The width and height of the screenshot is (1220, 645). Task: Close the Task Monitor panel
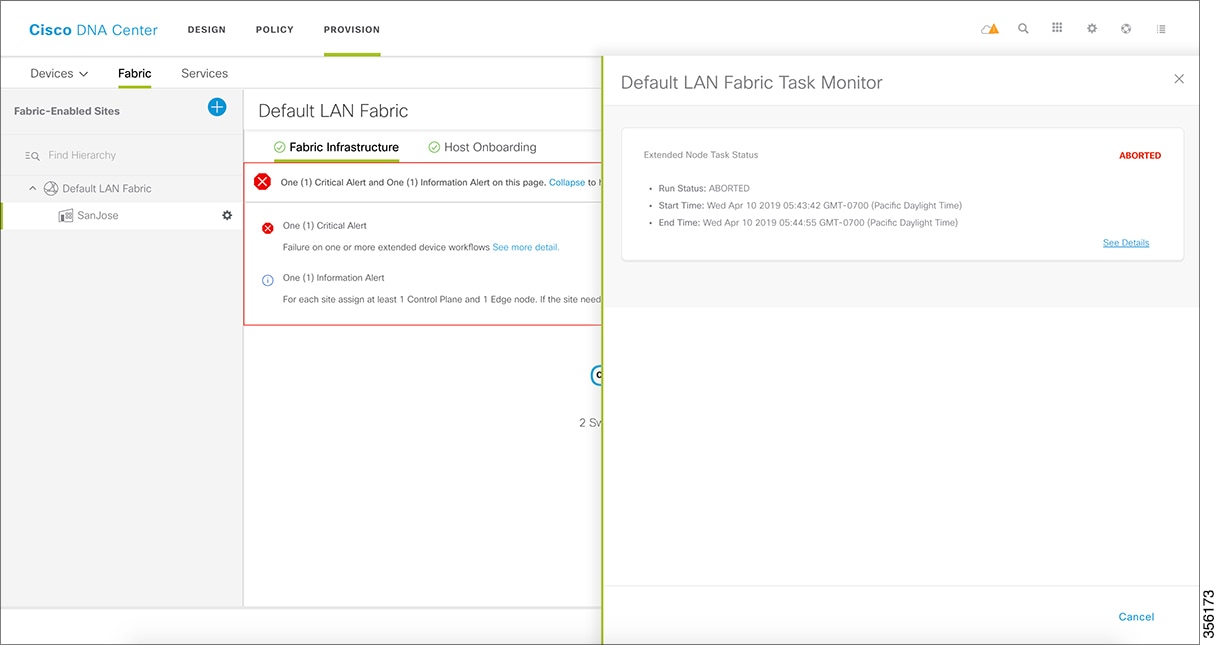[x=1179, y=79]
